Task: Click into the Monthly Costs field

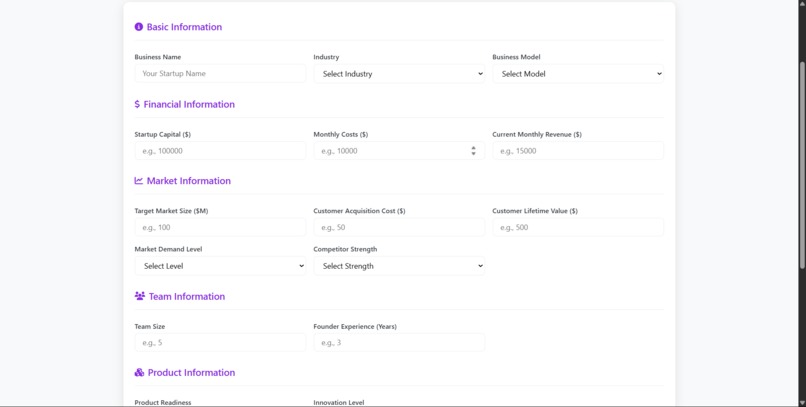Action: (x=399, y=151)
